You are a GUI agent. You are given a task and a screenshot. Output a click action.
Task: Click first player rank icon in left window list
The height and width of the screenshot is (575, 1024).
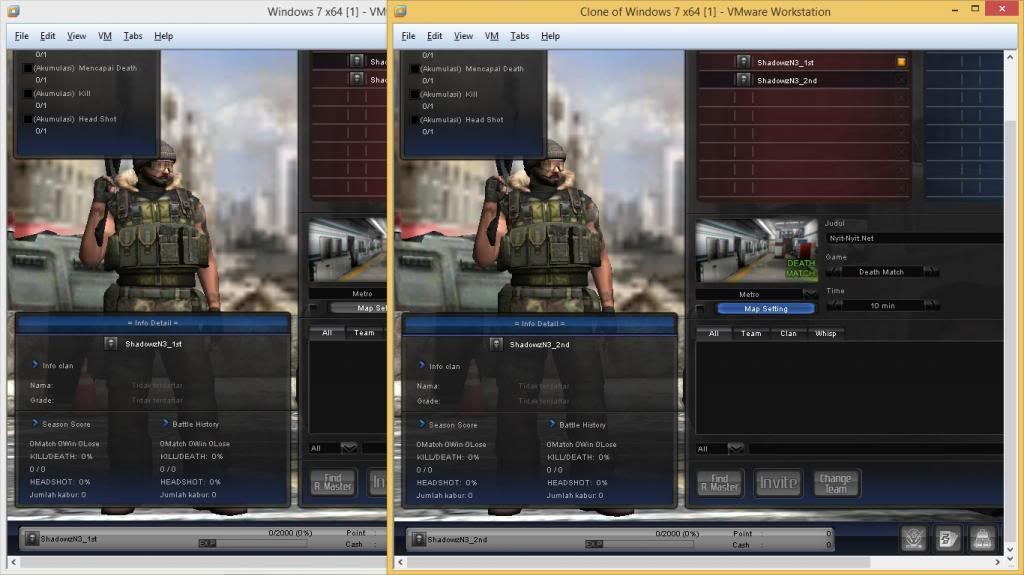356,61
